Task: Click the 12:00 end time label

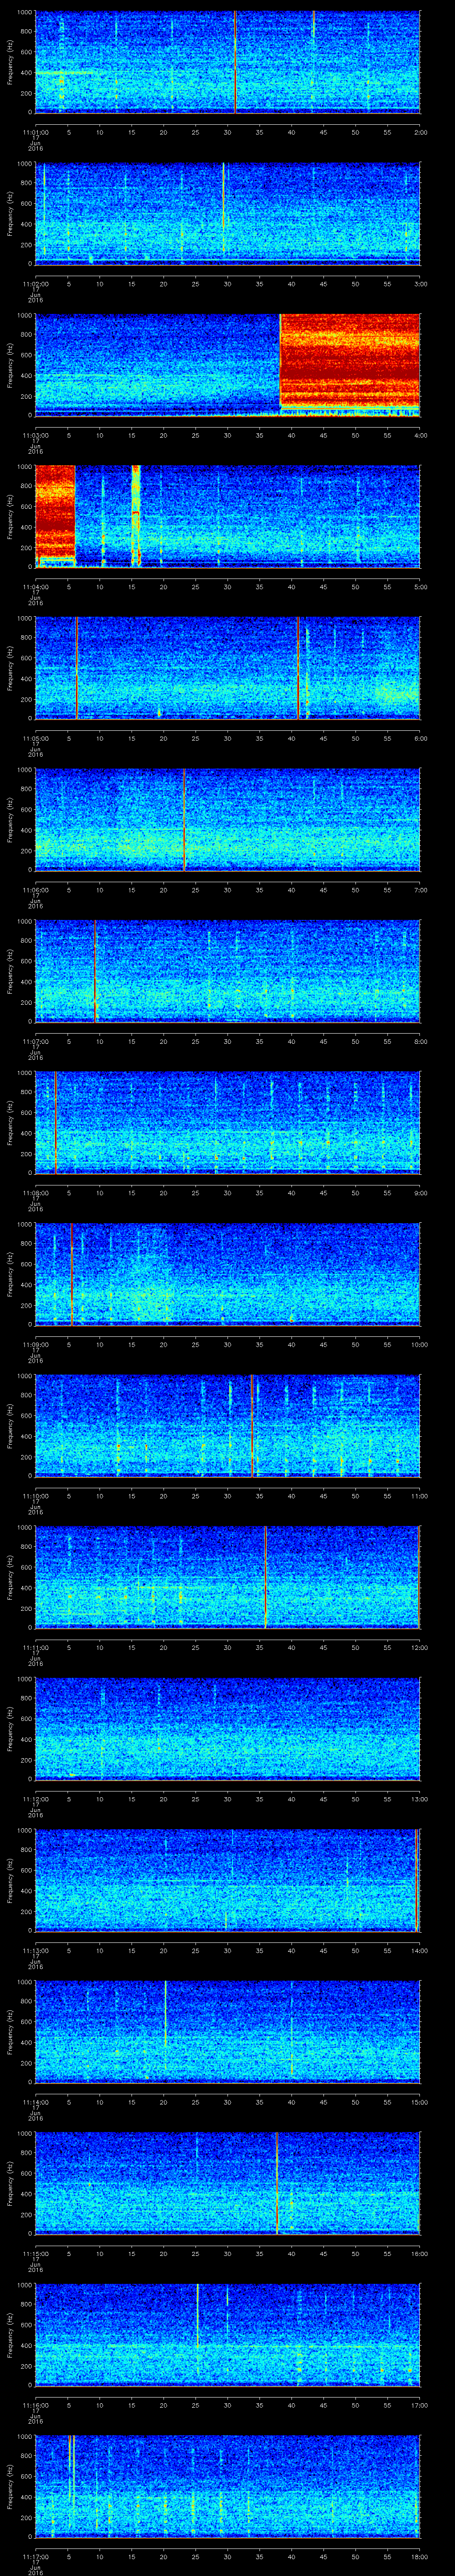Action: click(419, 1647)
